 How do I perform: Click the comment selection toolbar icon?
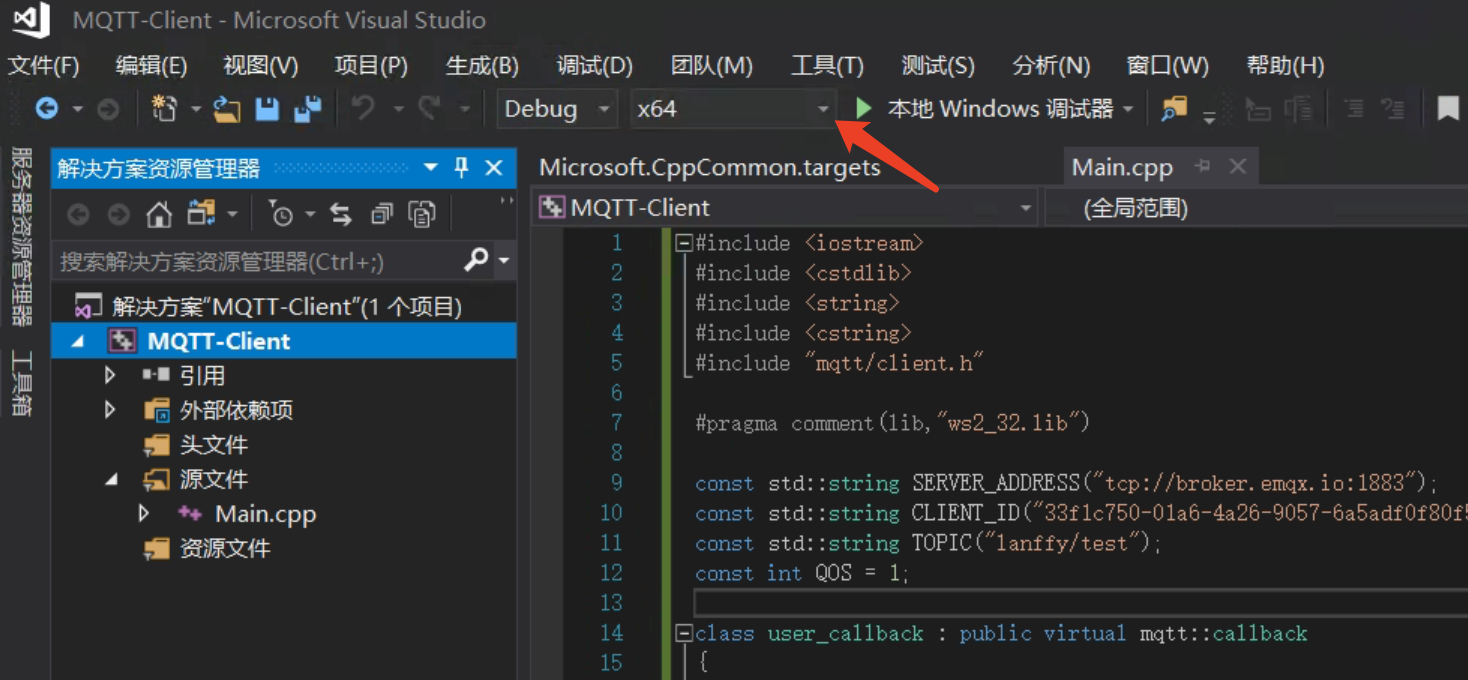[x=1353, y=108]
